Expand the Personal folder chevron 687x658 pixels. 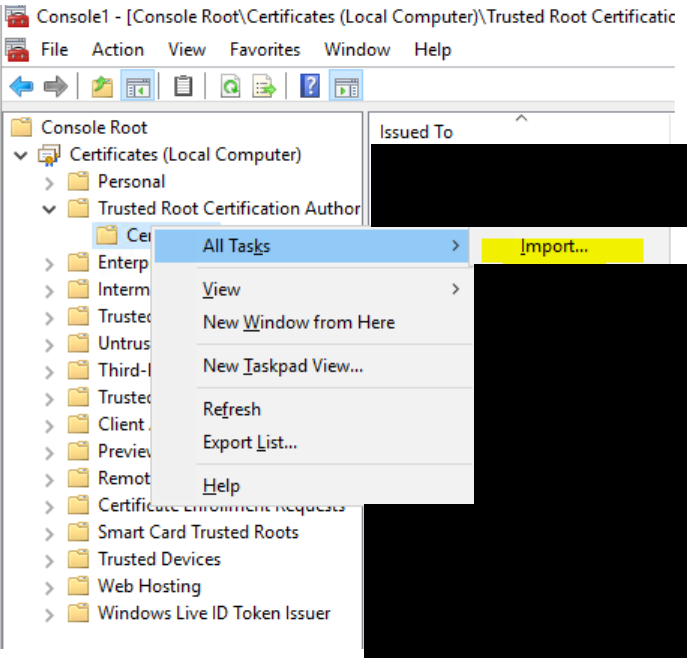coord(49,182)
